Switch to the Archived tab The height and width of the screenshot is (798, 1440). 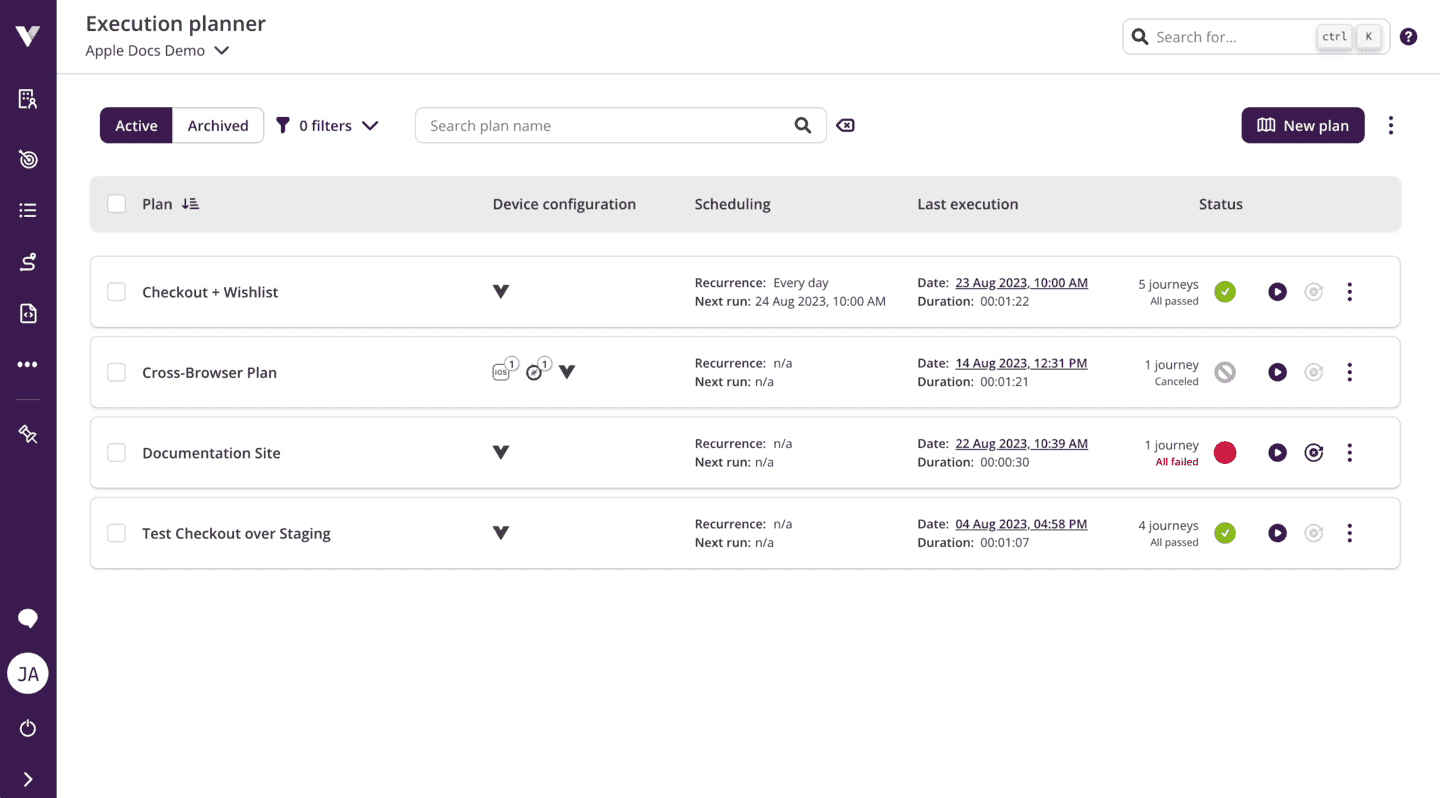[217, 125]
